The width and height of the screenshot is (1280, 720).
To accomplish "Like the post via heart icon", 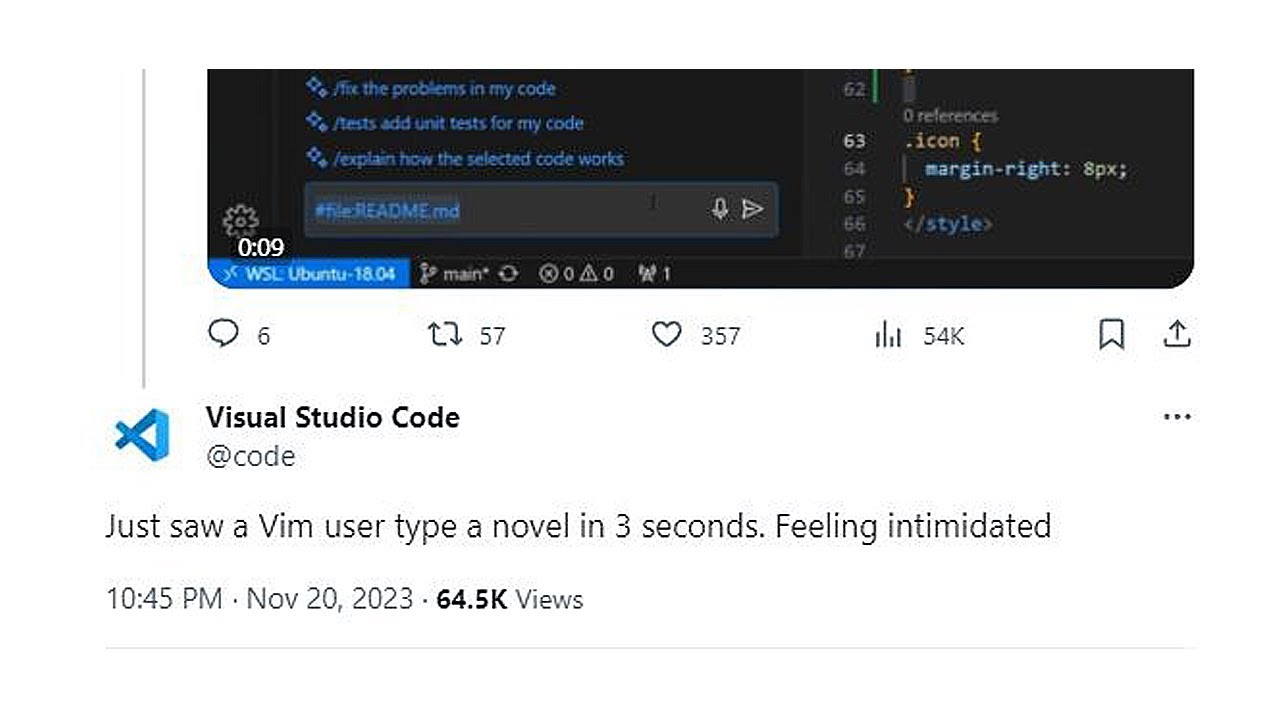I will pos(666,334).
